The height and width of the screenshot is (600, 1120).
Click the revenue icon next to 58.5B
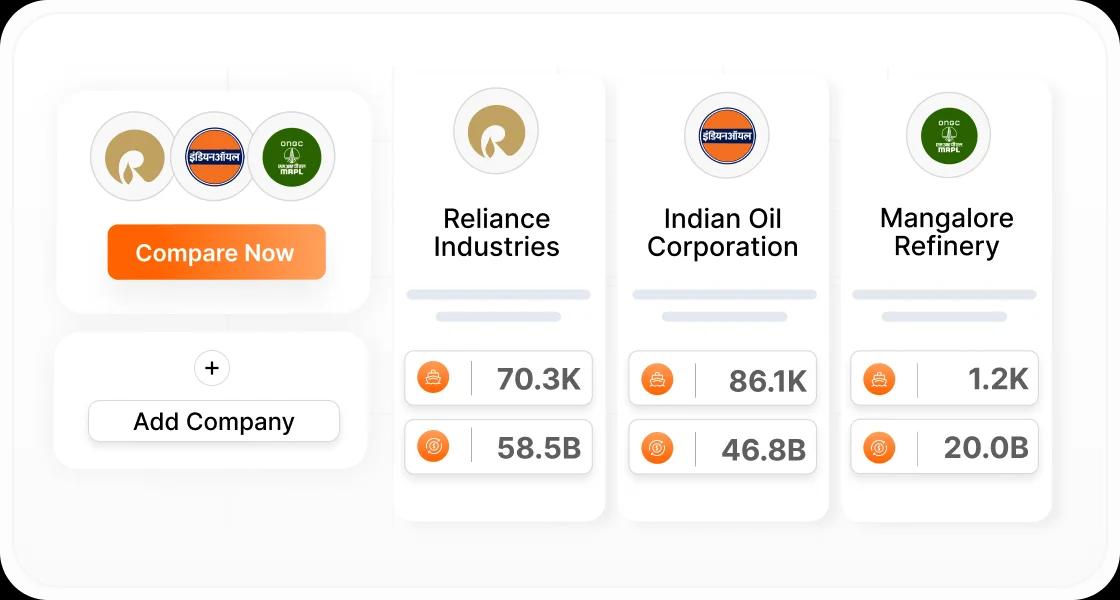point(433,447)
